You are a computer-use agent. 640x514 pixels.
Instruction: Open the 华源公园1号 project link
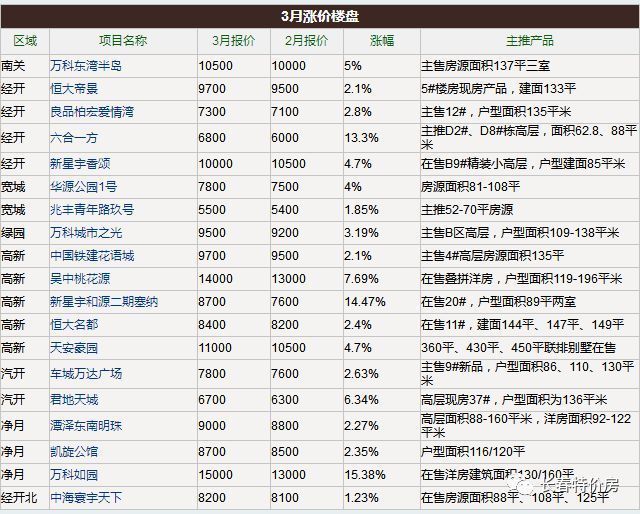click(84, 187)
